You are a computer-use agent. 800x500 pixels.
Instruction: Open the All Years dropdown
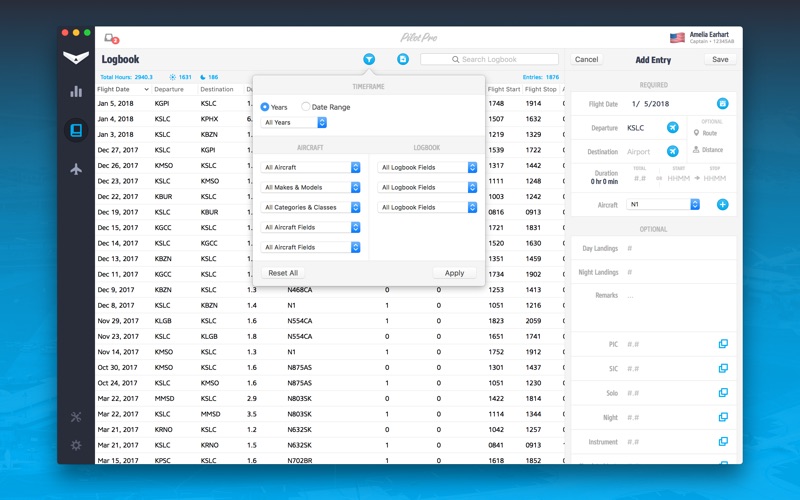(x=294, y=122)
